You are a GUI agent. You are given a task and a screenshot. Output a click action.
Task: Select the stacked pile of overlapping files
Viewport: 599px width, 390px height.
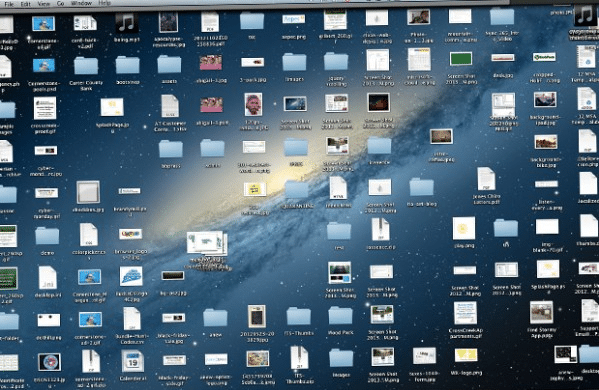207,243
